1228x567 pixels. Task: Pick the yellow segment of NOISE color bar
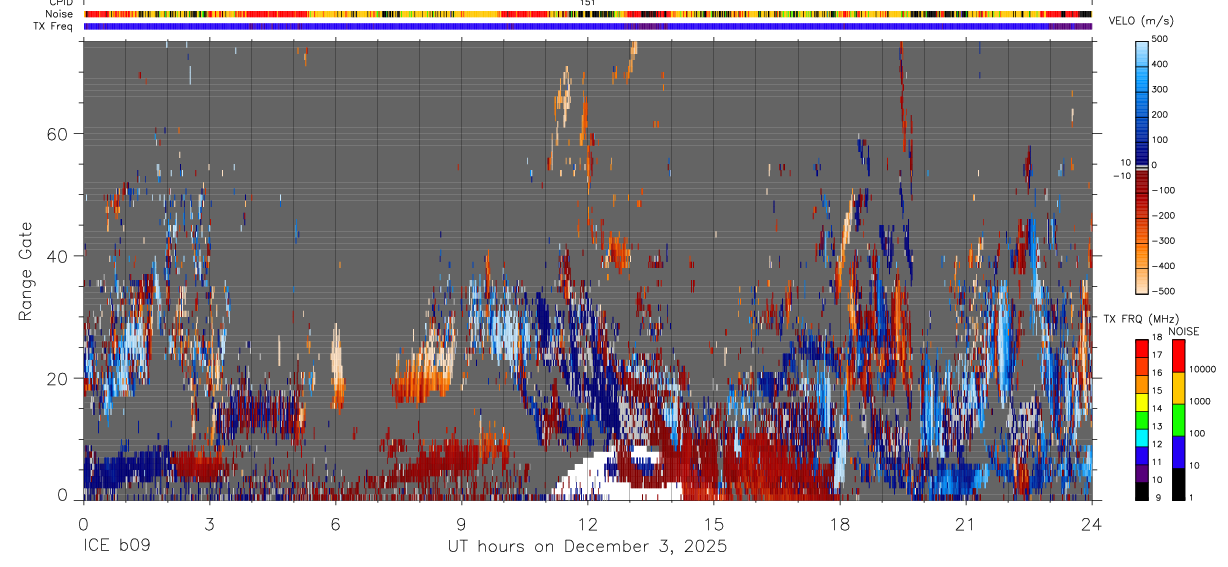[x=1179, y=387]
